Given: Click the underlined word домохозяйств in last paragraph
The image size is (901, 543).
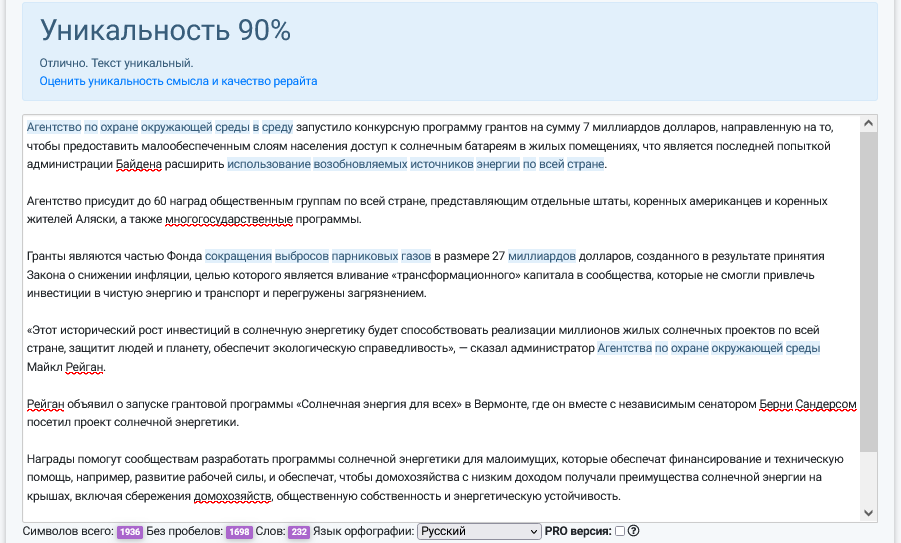Looking at the screenshot, I should click(x=232, y=496).
